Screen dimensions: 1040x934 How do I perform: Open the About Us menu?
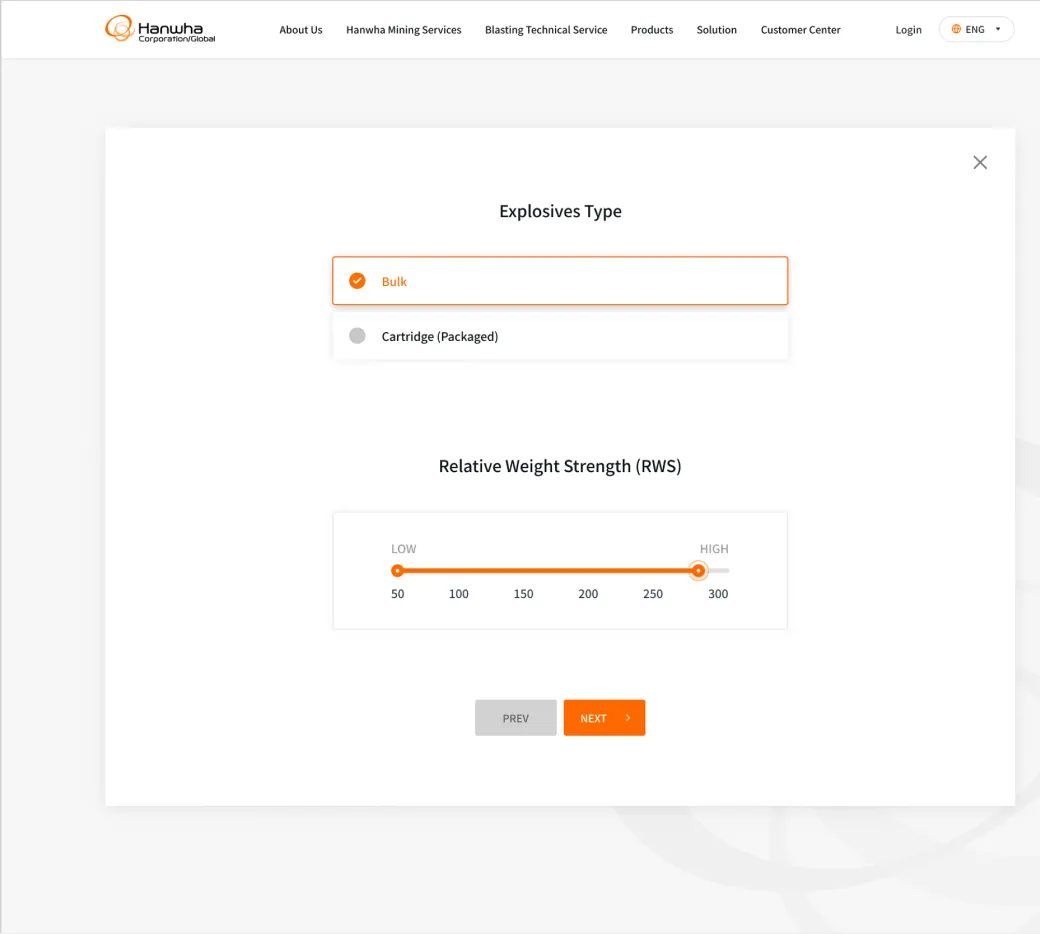point(301,30)
